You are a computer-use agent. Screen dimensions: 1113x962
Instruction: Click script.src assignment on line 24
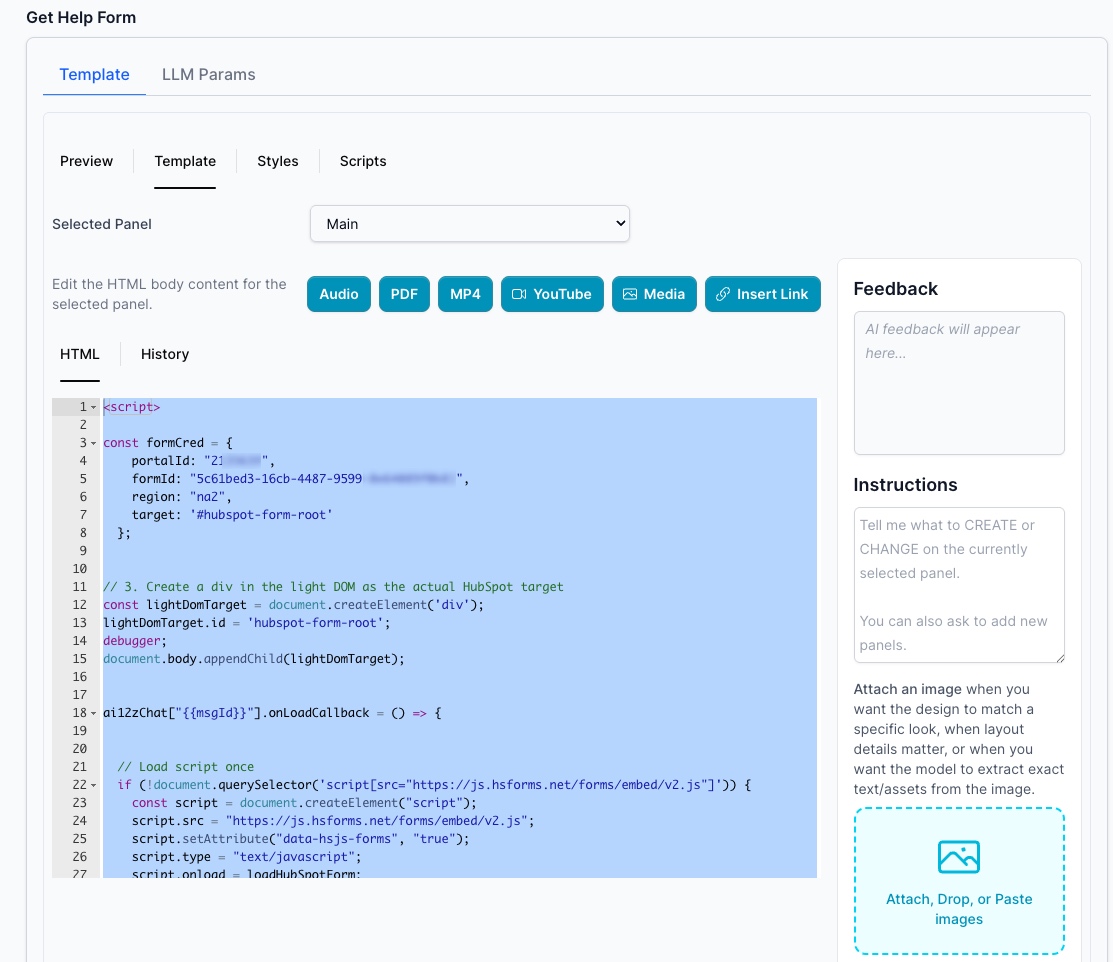point(333,821)
